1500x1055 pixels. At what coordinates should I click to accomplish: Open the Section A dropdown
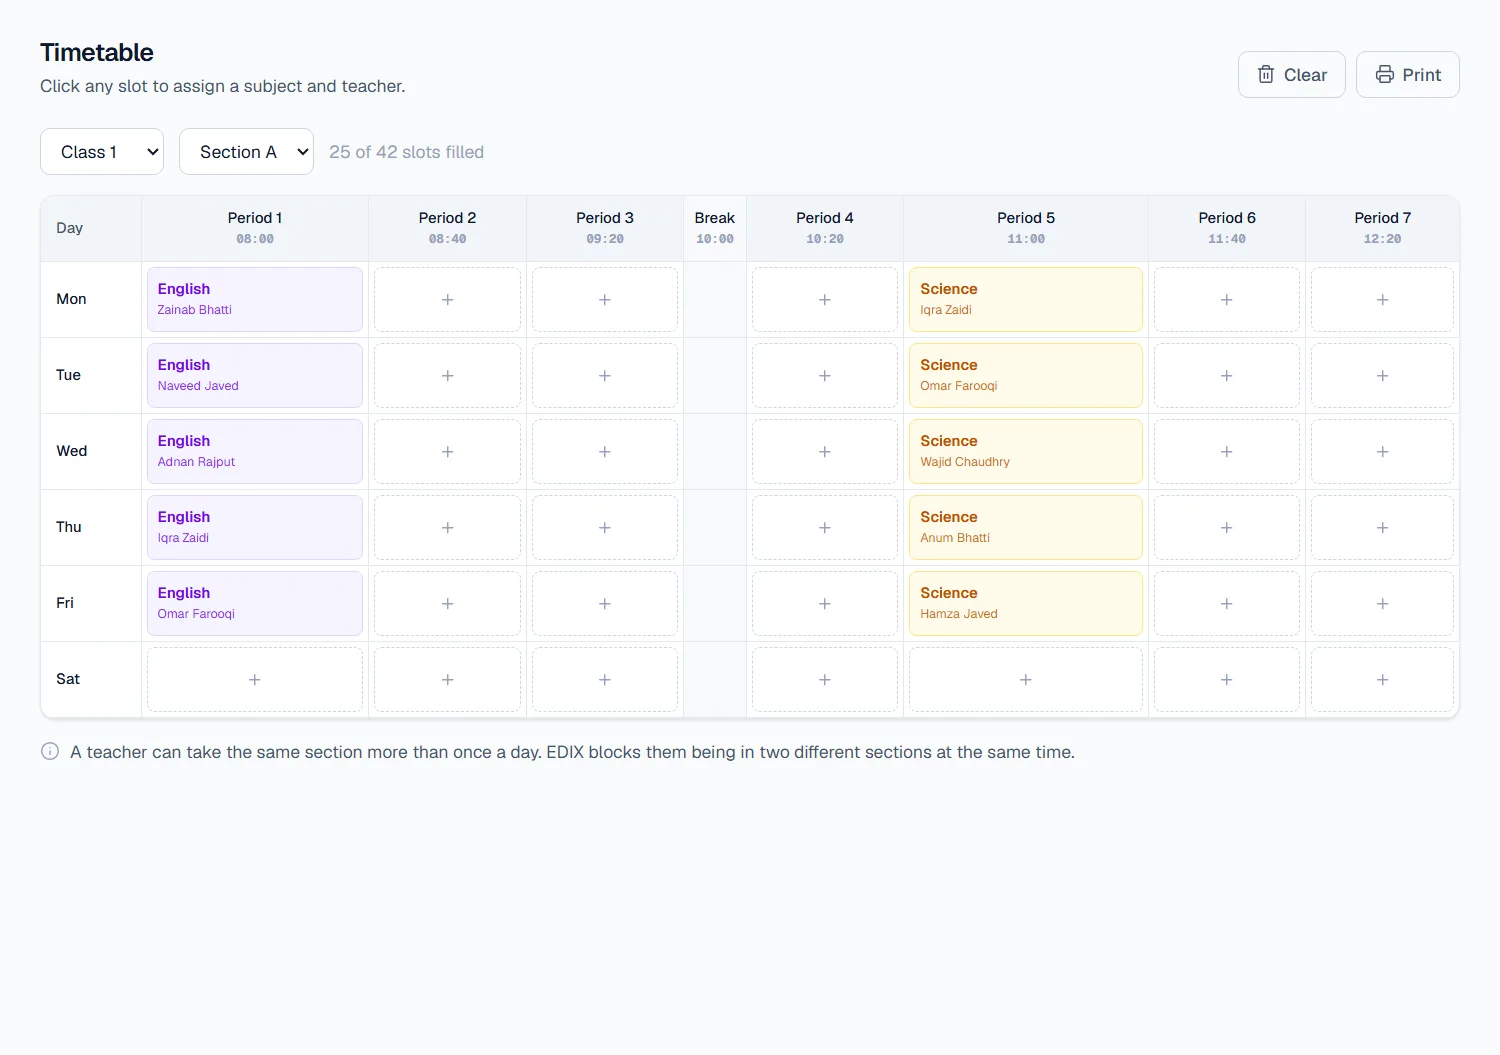pyautogui.click(x=246, y=152)
